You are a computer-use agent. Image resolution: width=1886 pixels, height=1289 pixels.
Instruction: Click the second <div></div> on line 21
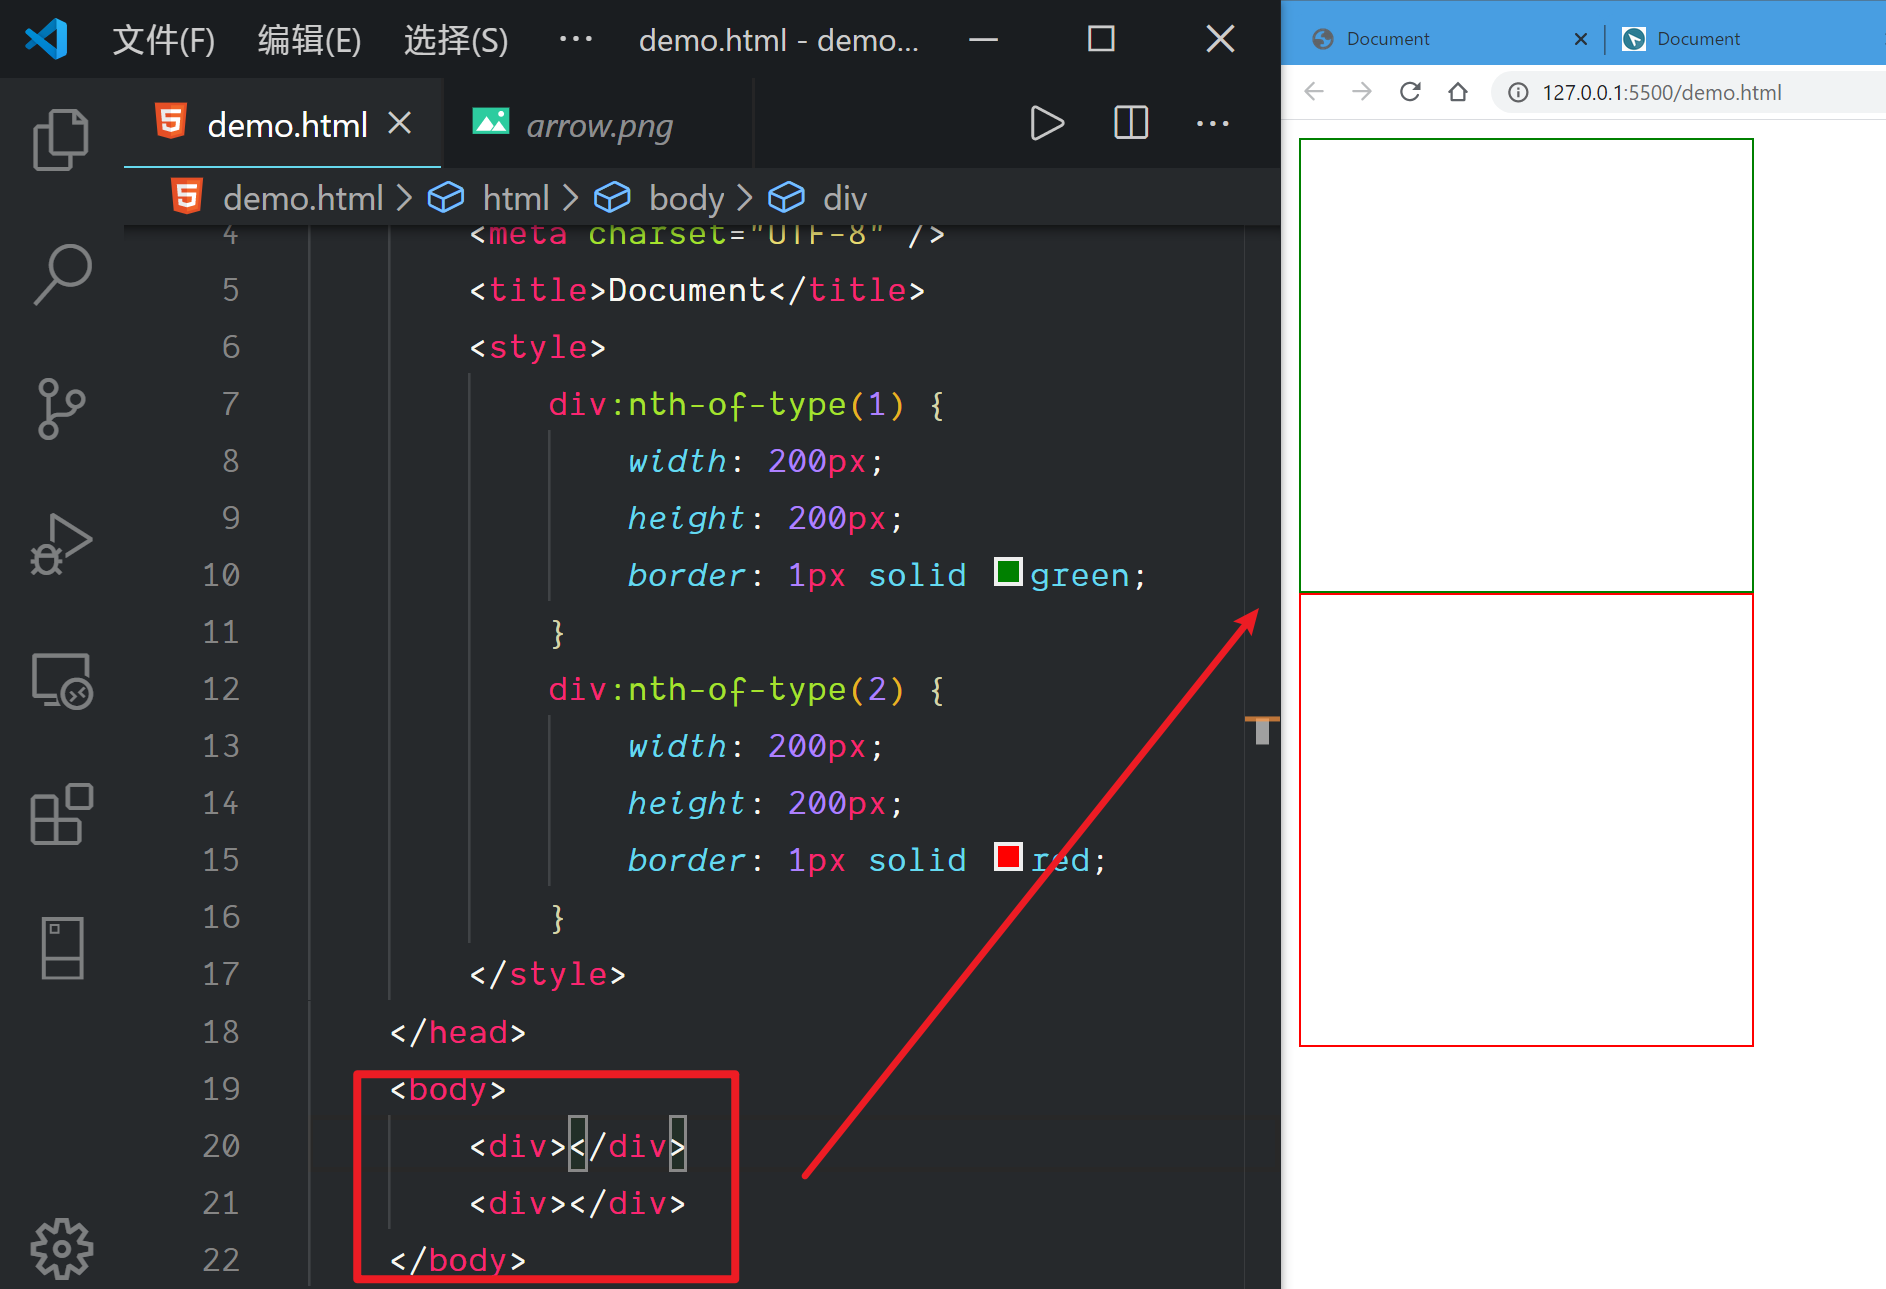[x=577, y=1203]
